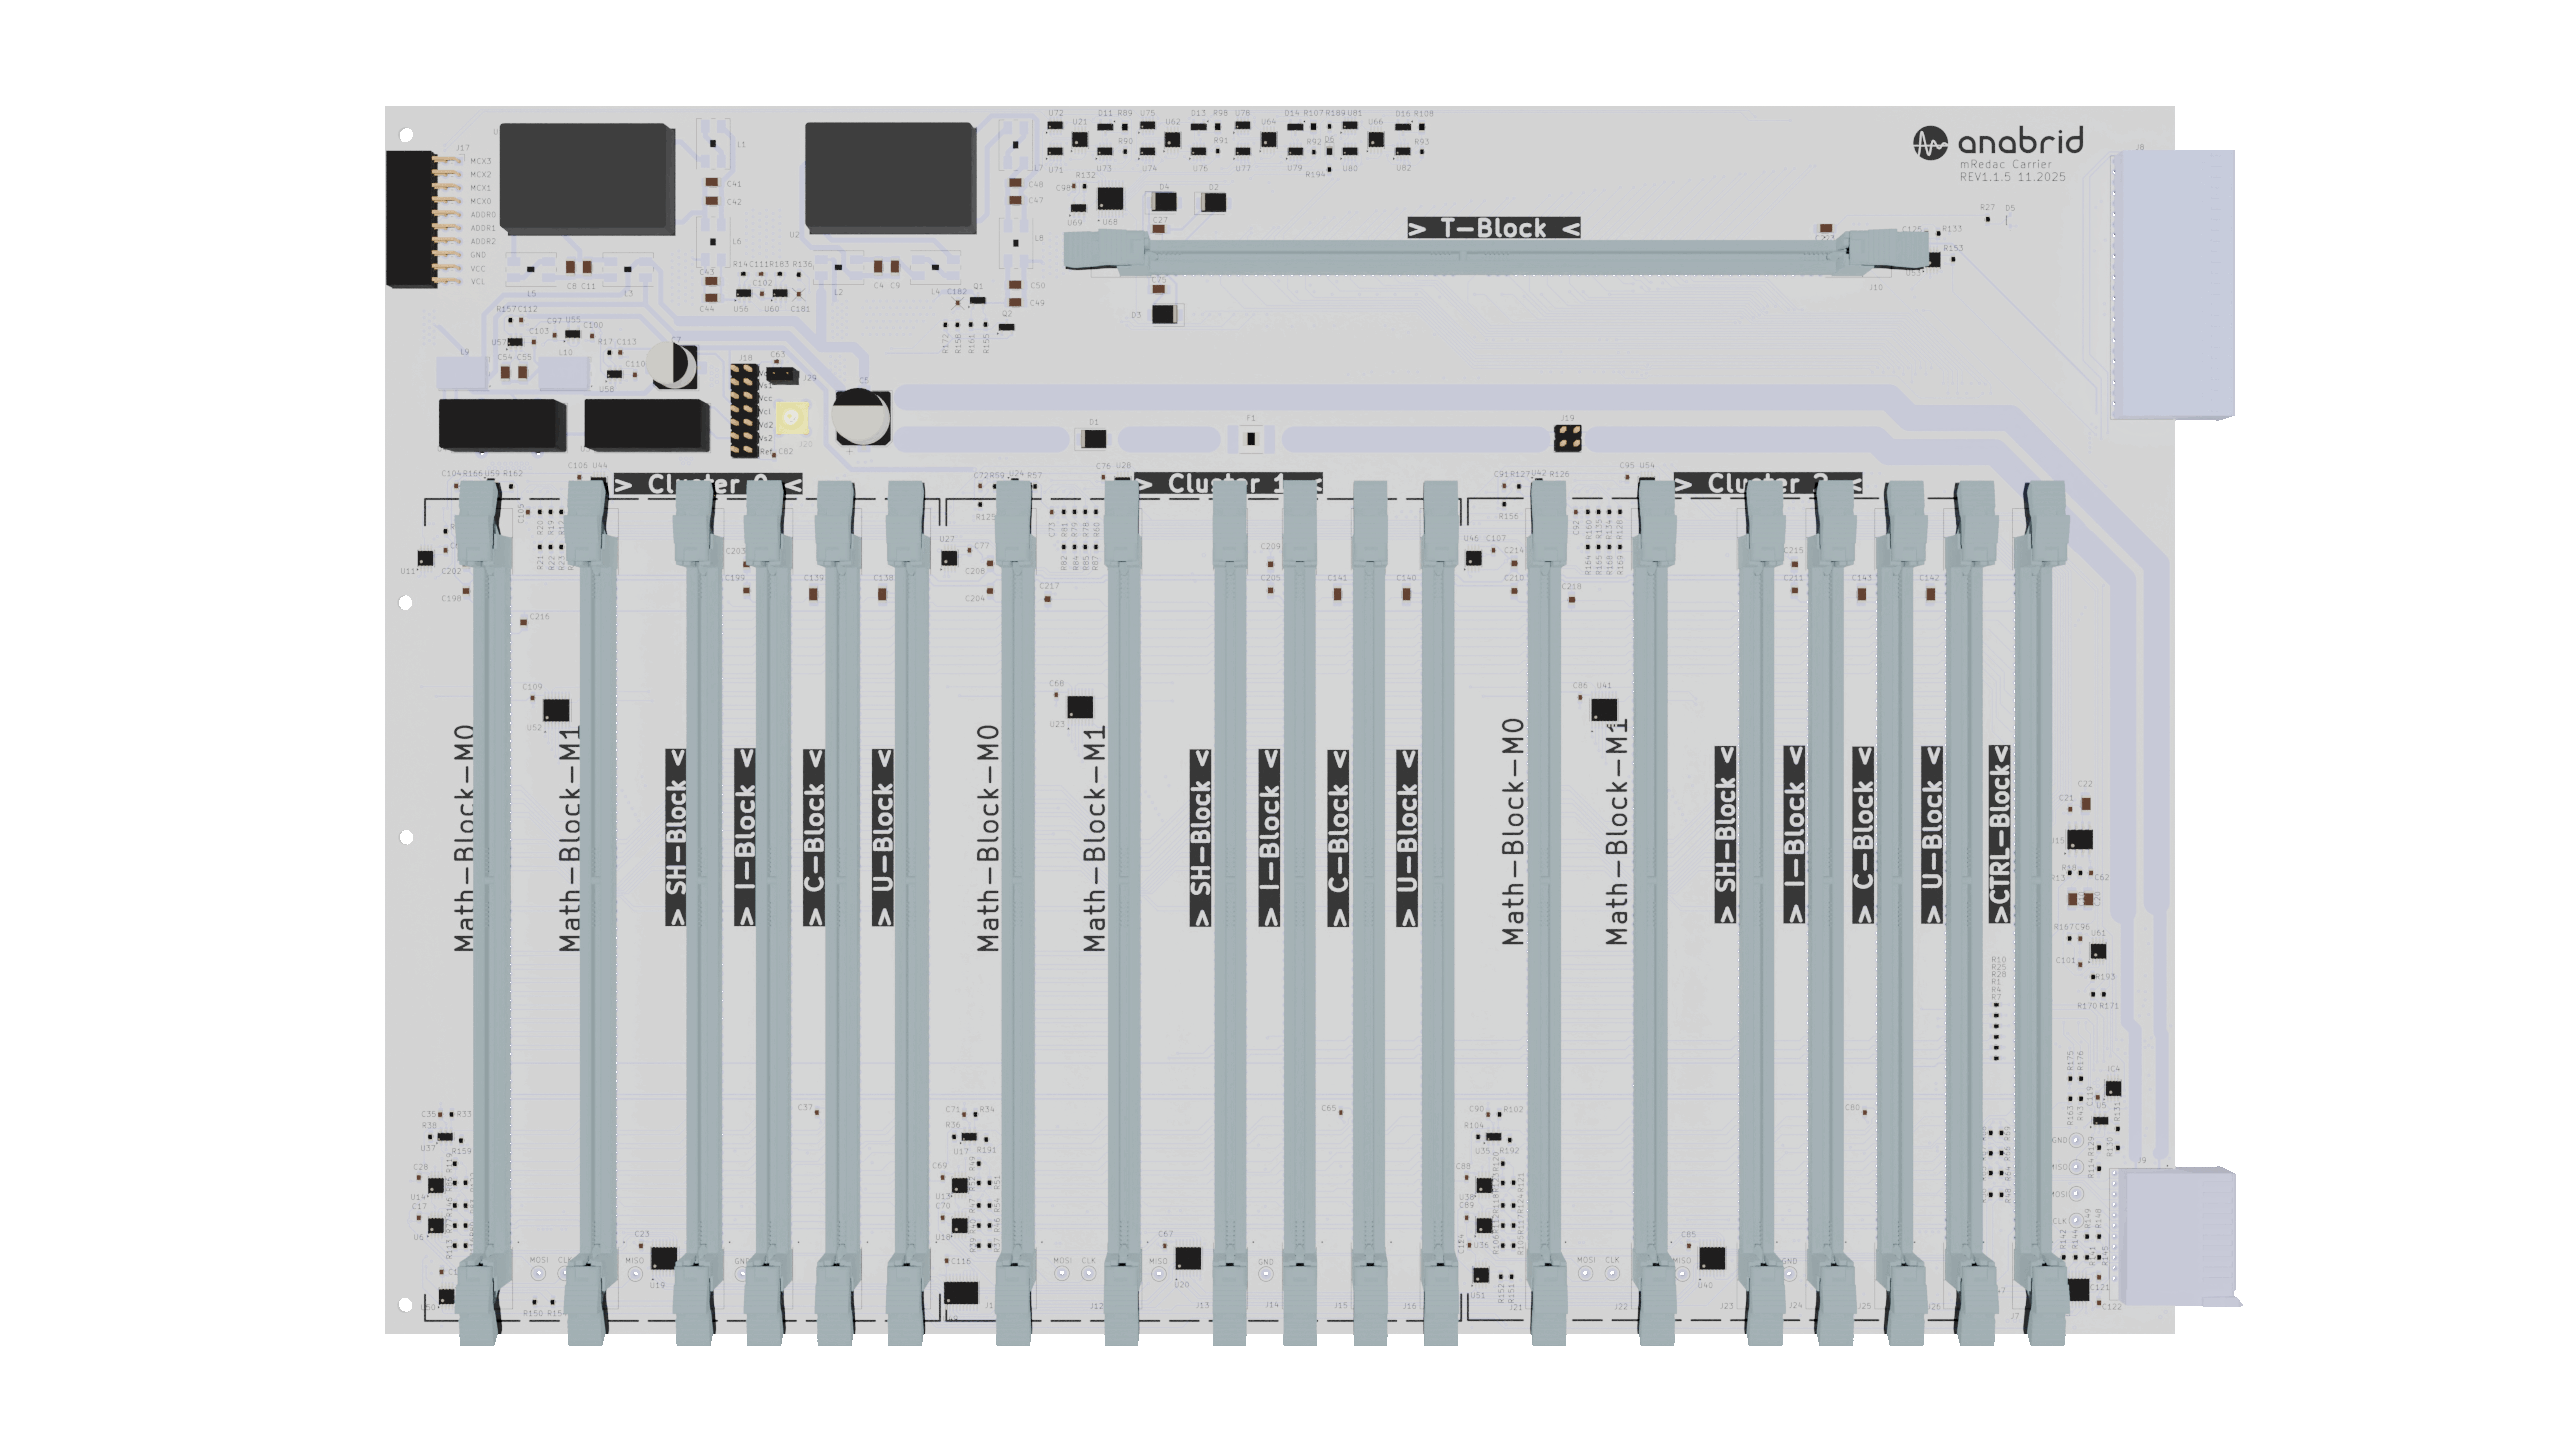This screenshot has width=2560, height=1440.
Task: Select the large black module labelled U2
Action: click(890, 178)
